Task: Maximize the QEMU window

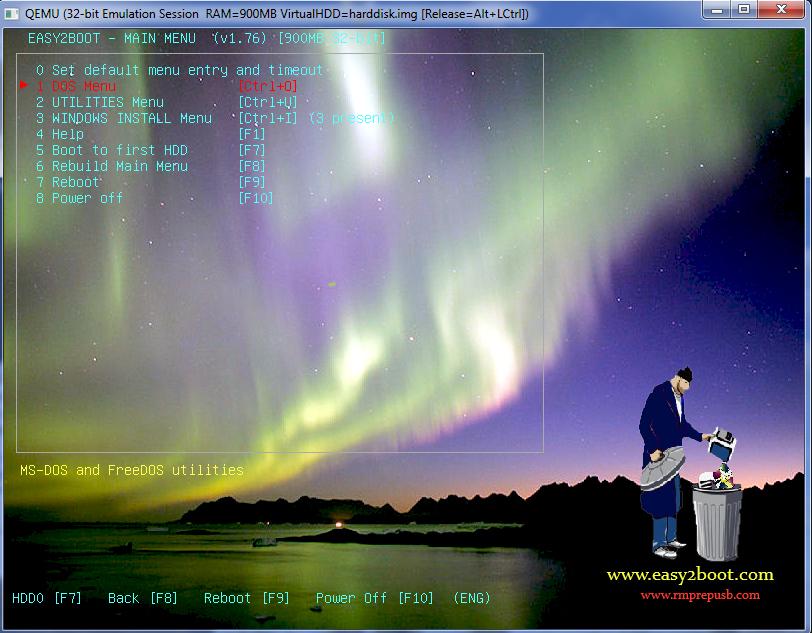Action: pyautogui.click(x=744, y=10)
